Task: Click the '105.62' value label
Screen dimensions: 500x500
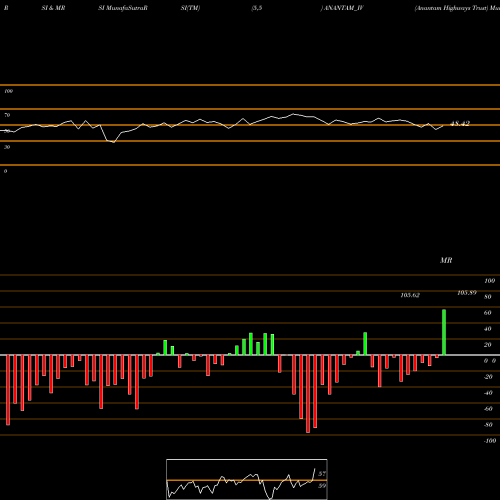Action: 410,295
